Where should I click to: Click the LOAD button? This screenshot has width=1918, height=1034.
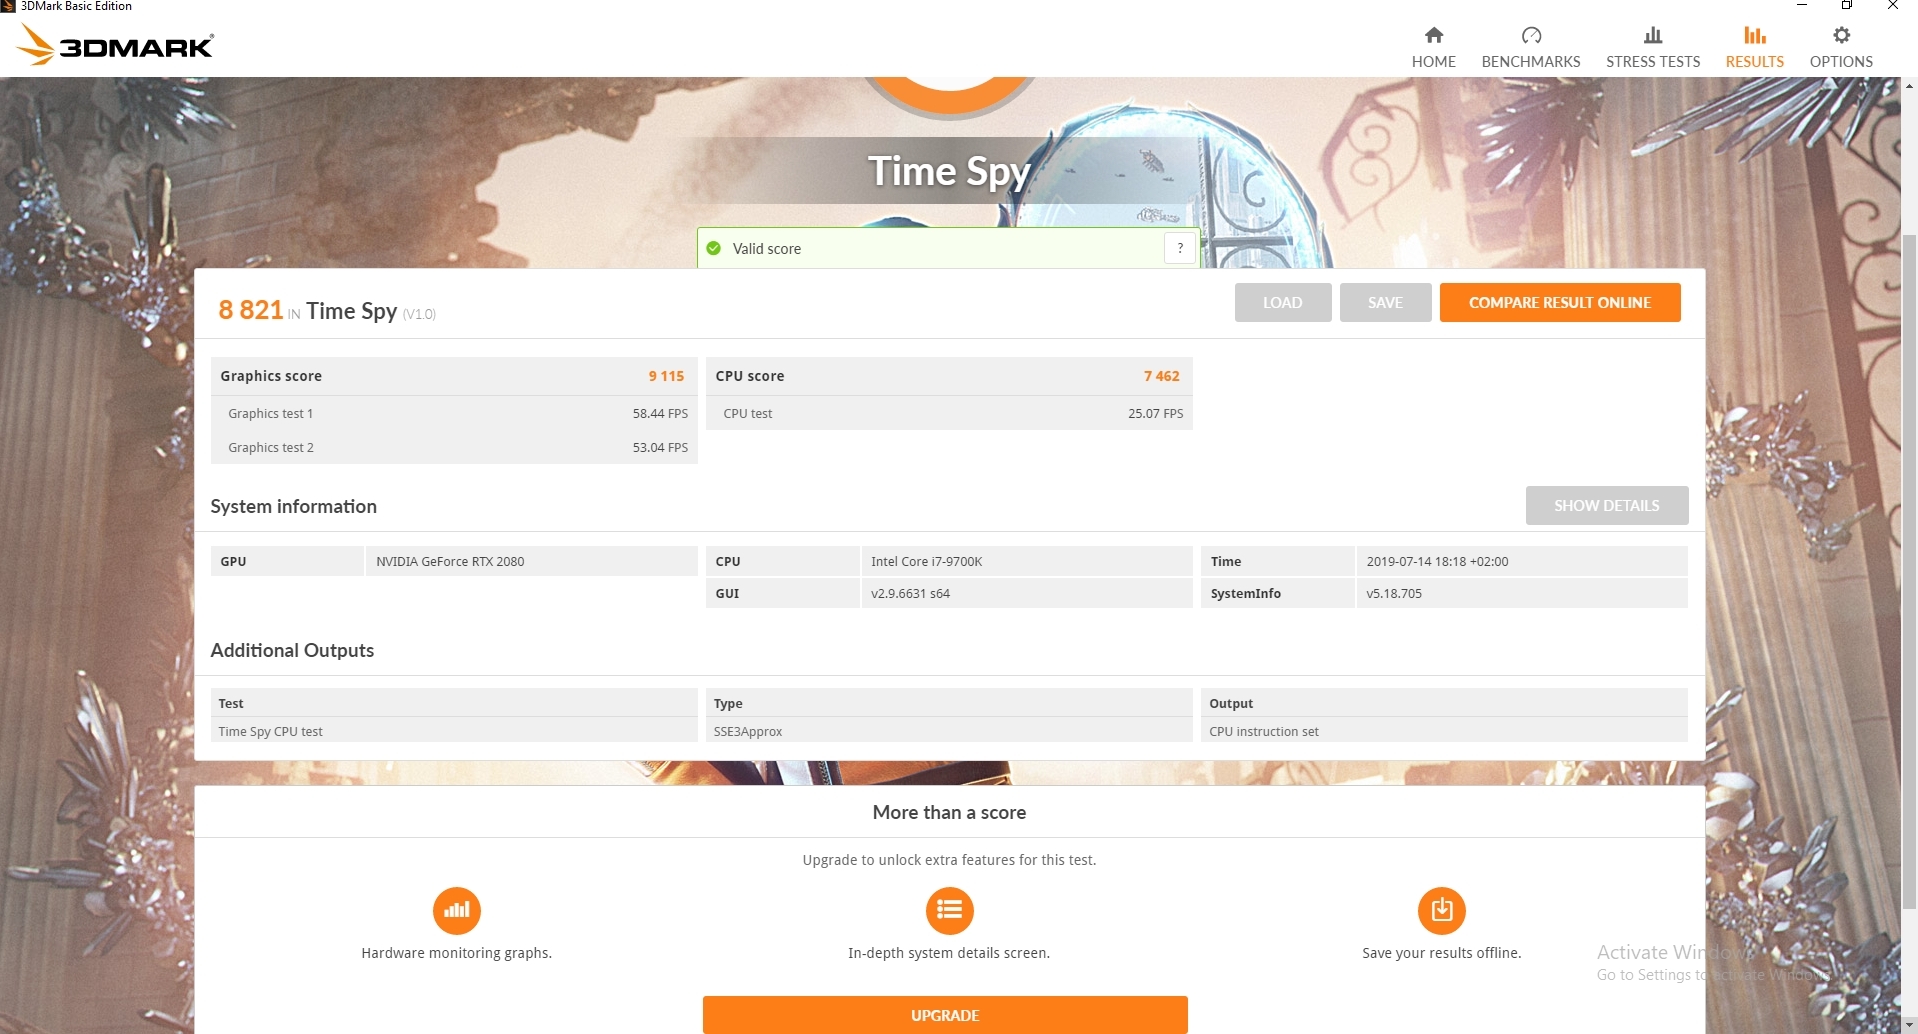[x=1282, y=302]
